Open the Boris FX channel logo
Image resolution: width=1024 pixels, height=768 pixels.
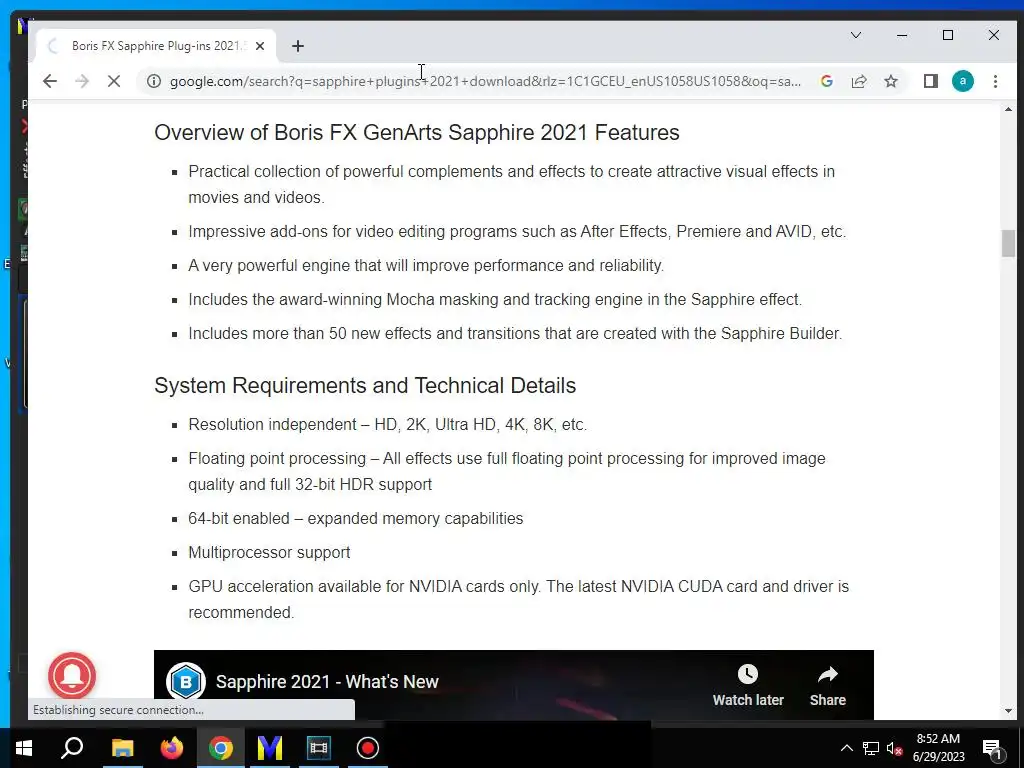[x=186, y=682]
